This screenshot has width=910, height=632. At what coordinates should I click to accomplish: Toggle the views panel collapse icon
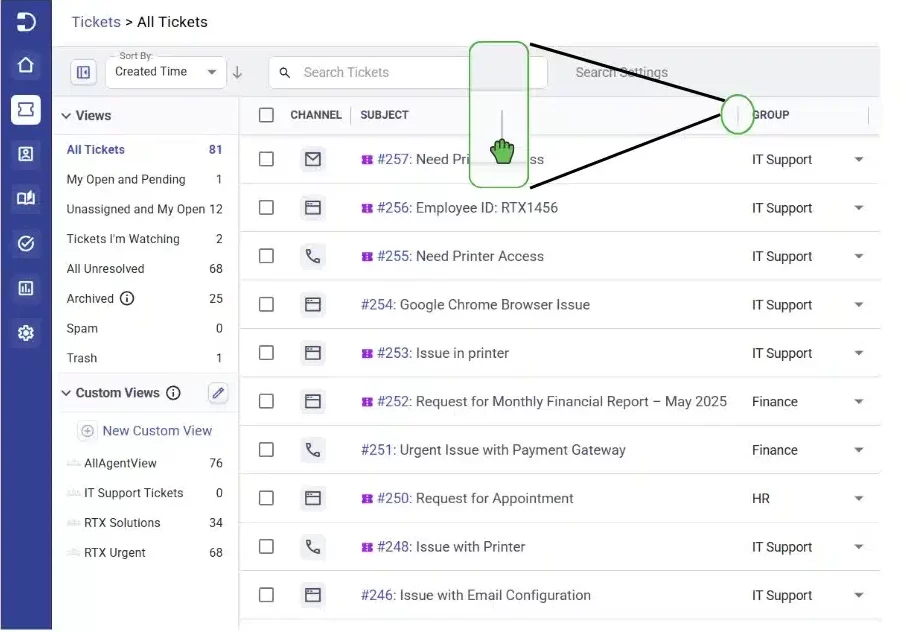(84, 73)
